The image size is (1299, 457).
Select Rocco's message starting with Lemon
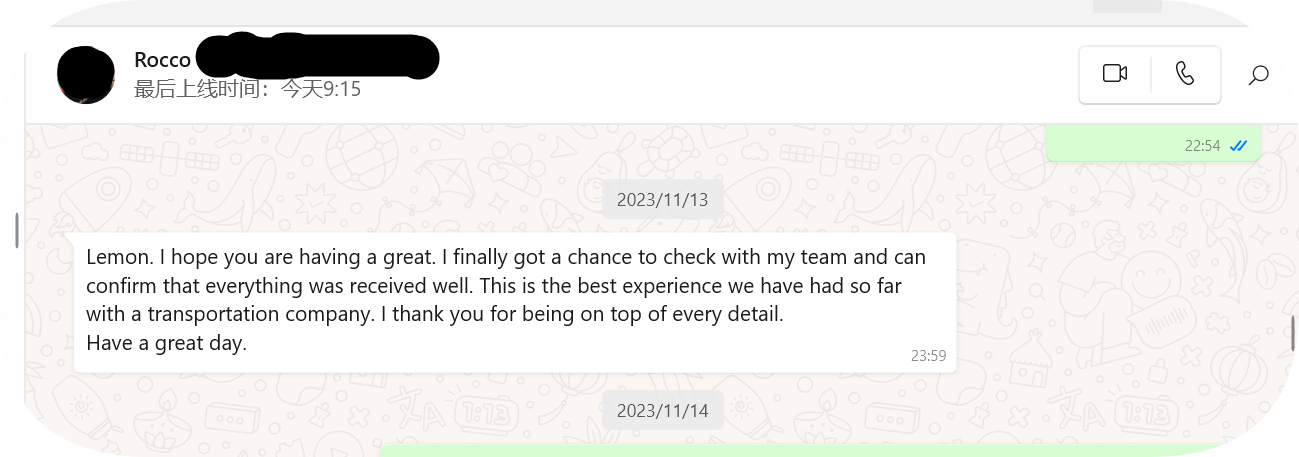click(x=515, y=302)
